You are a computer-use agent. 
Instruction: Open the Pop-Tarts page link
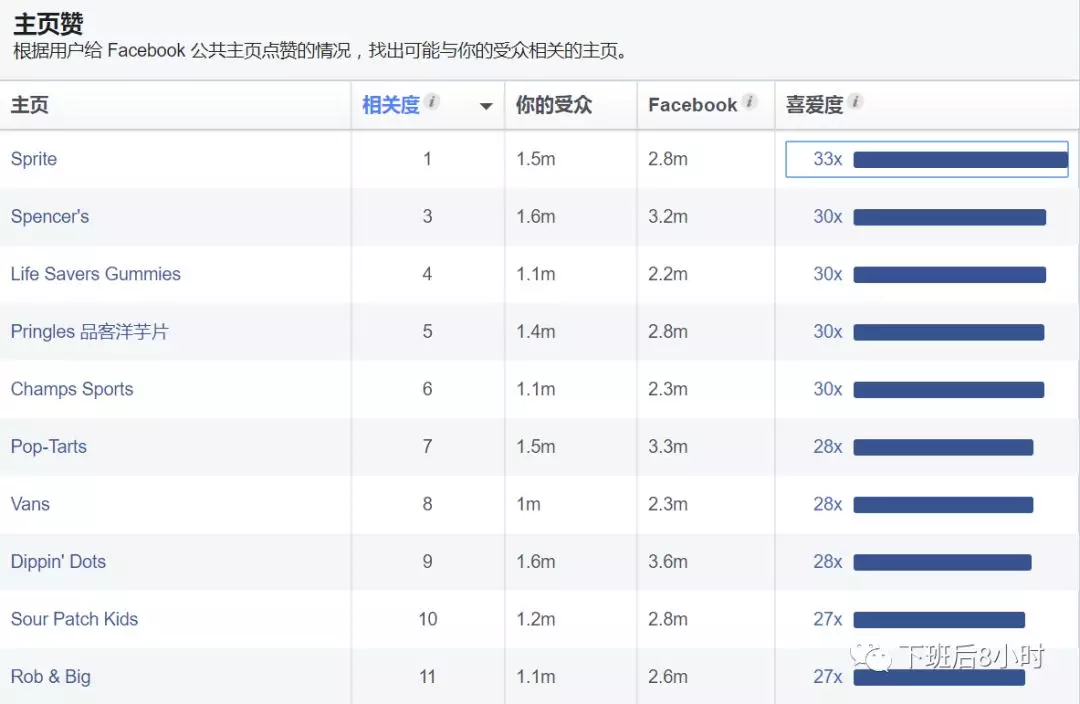tap(48, 446)
